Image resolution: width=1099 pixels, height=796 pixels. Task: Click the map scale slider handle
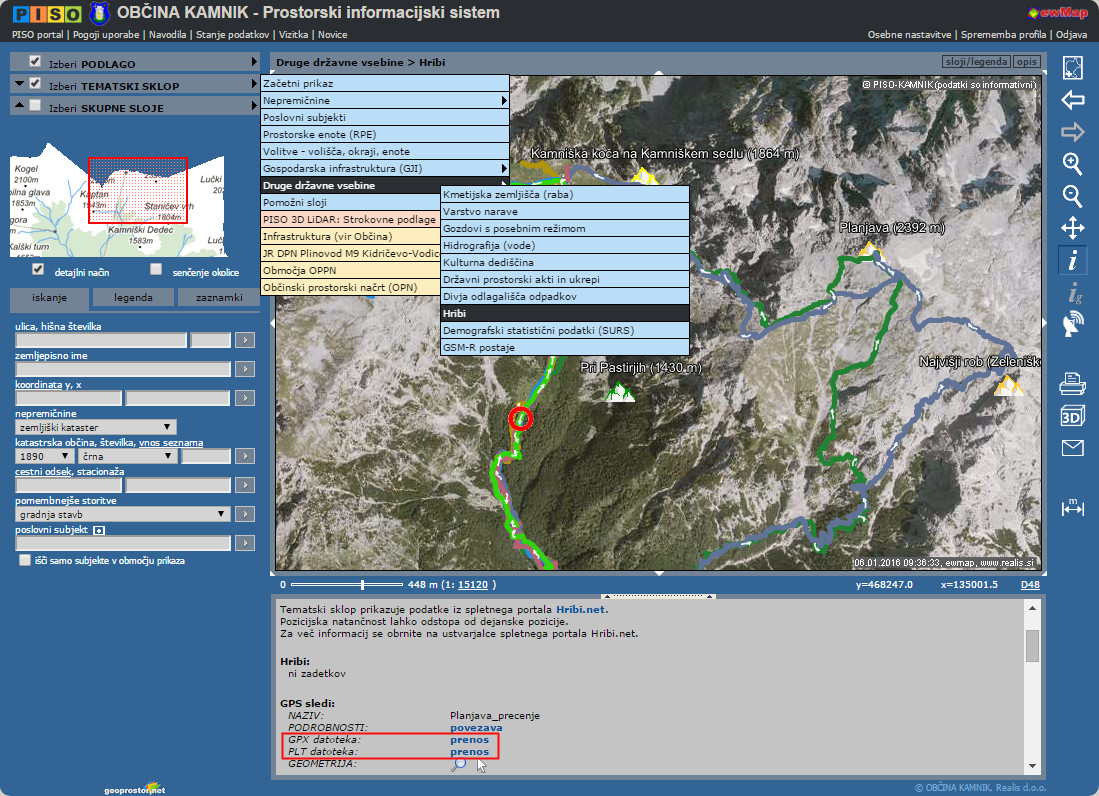[x=362, y=584]
